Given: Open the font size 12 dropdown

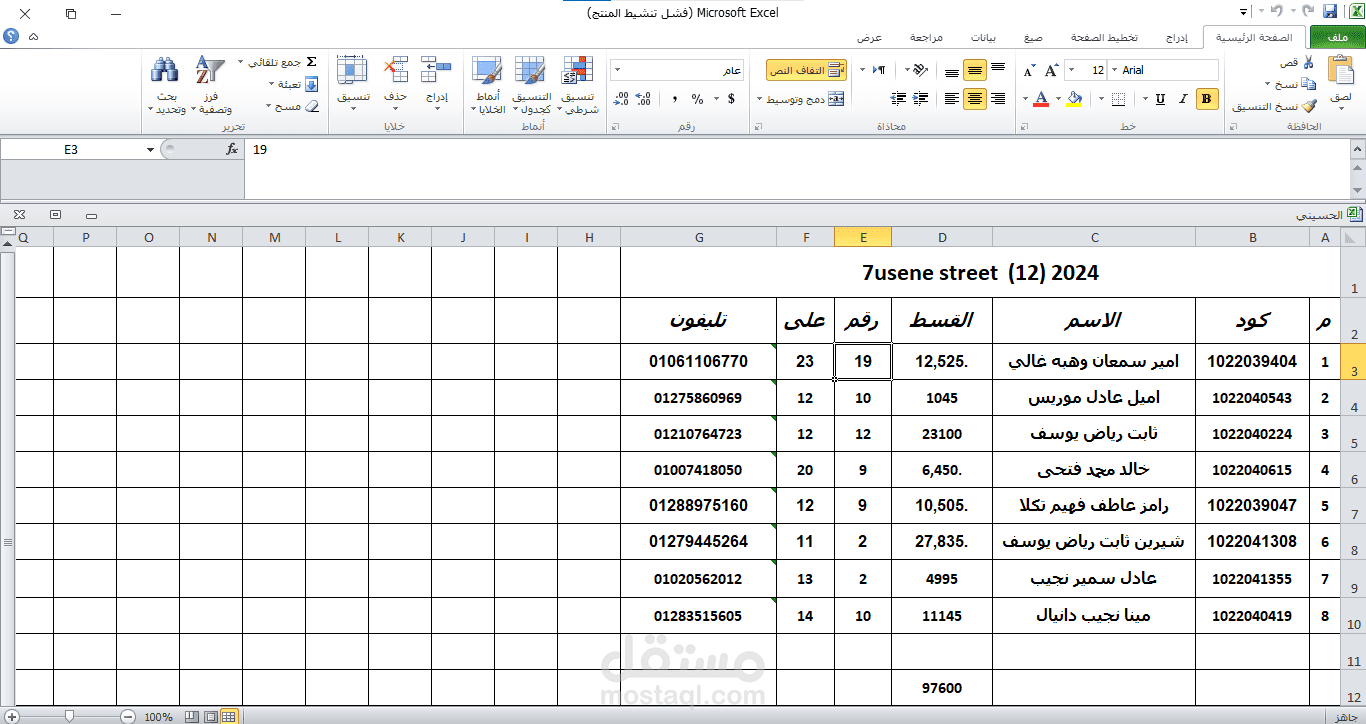Looking at the screenshot, I should pyautogui.click(x=1071, y=70).
